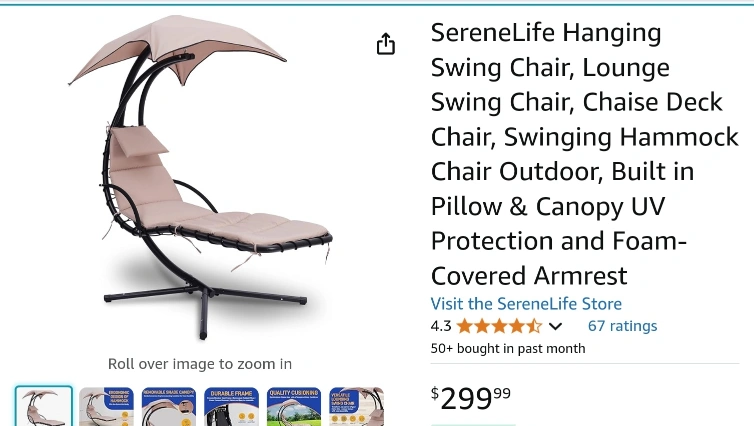The height and width of the screenshot is (426, 754).
Task: Select the Versatile Swing Chair thumbnail
Action: [x=356, y=406]
